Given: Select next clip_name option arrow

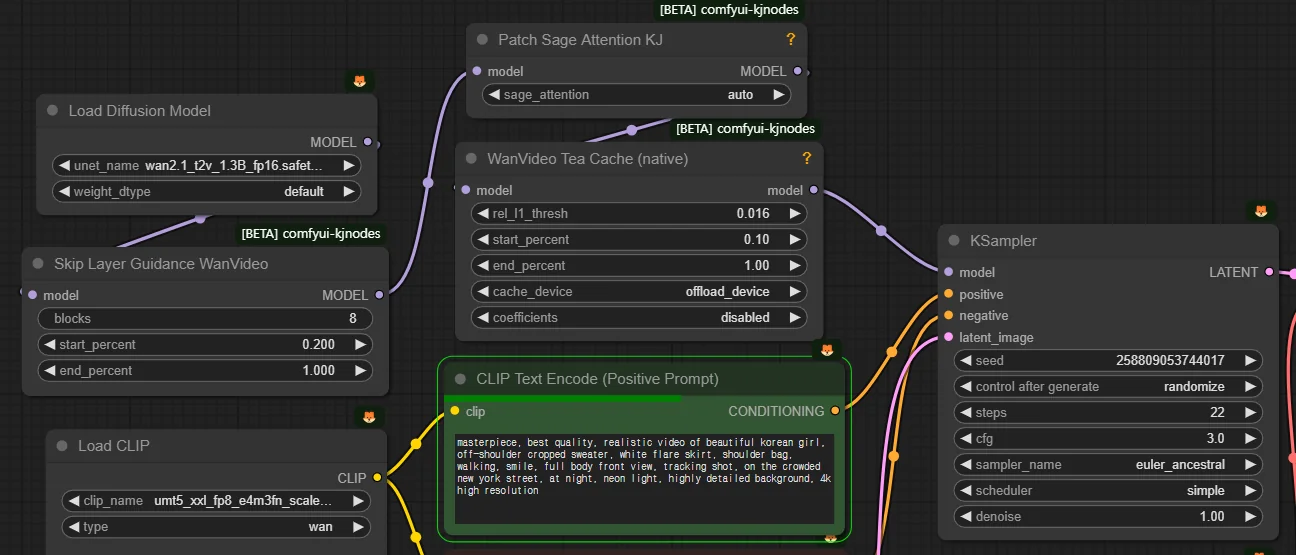Looking at the screenshot, I should pyautogui.click(x=356, y=500).
